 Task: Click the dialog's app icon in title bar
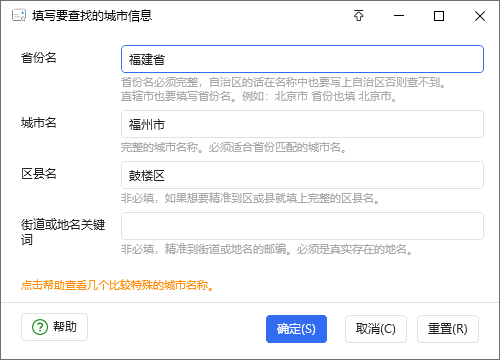pyautogui.click(x=19, y=16)
